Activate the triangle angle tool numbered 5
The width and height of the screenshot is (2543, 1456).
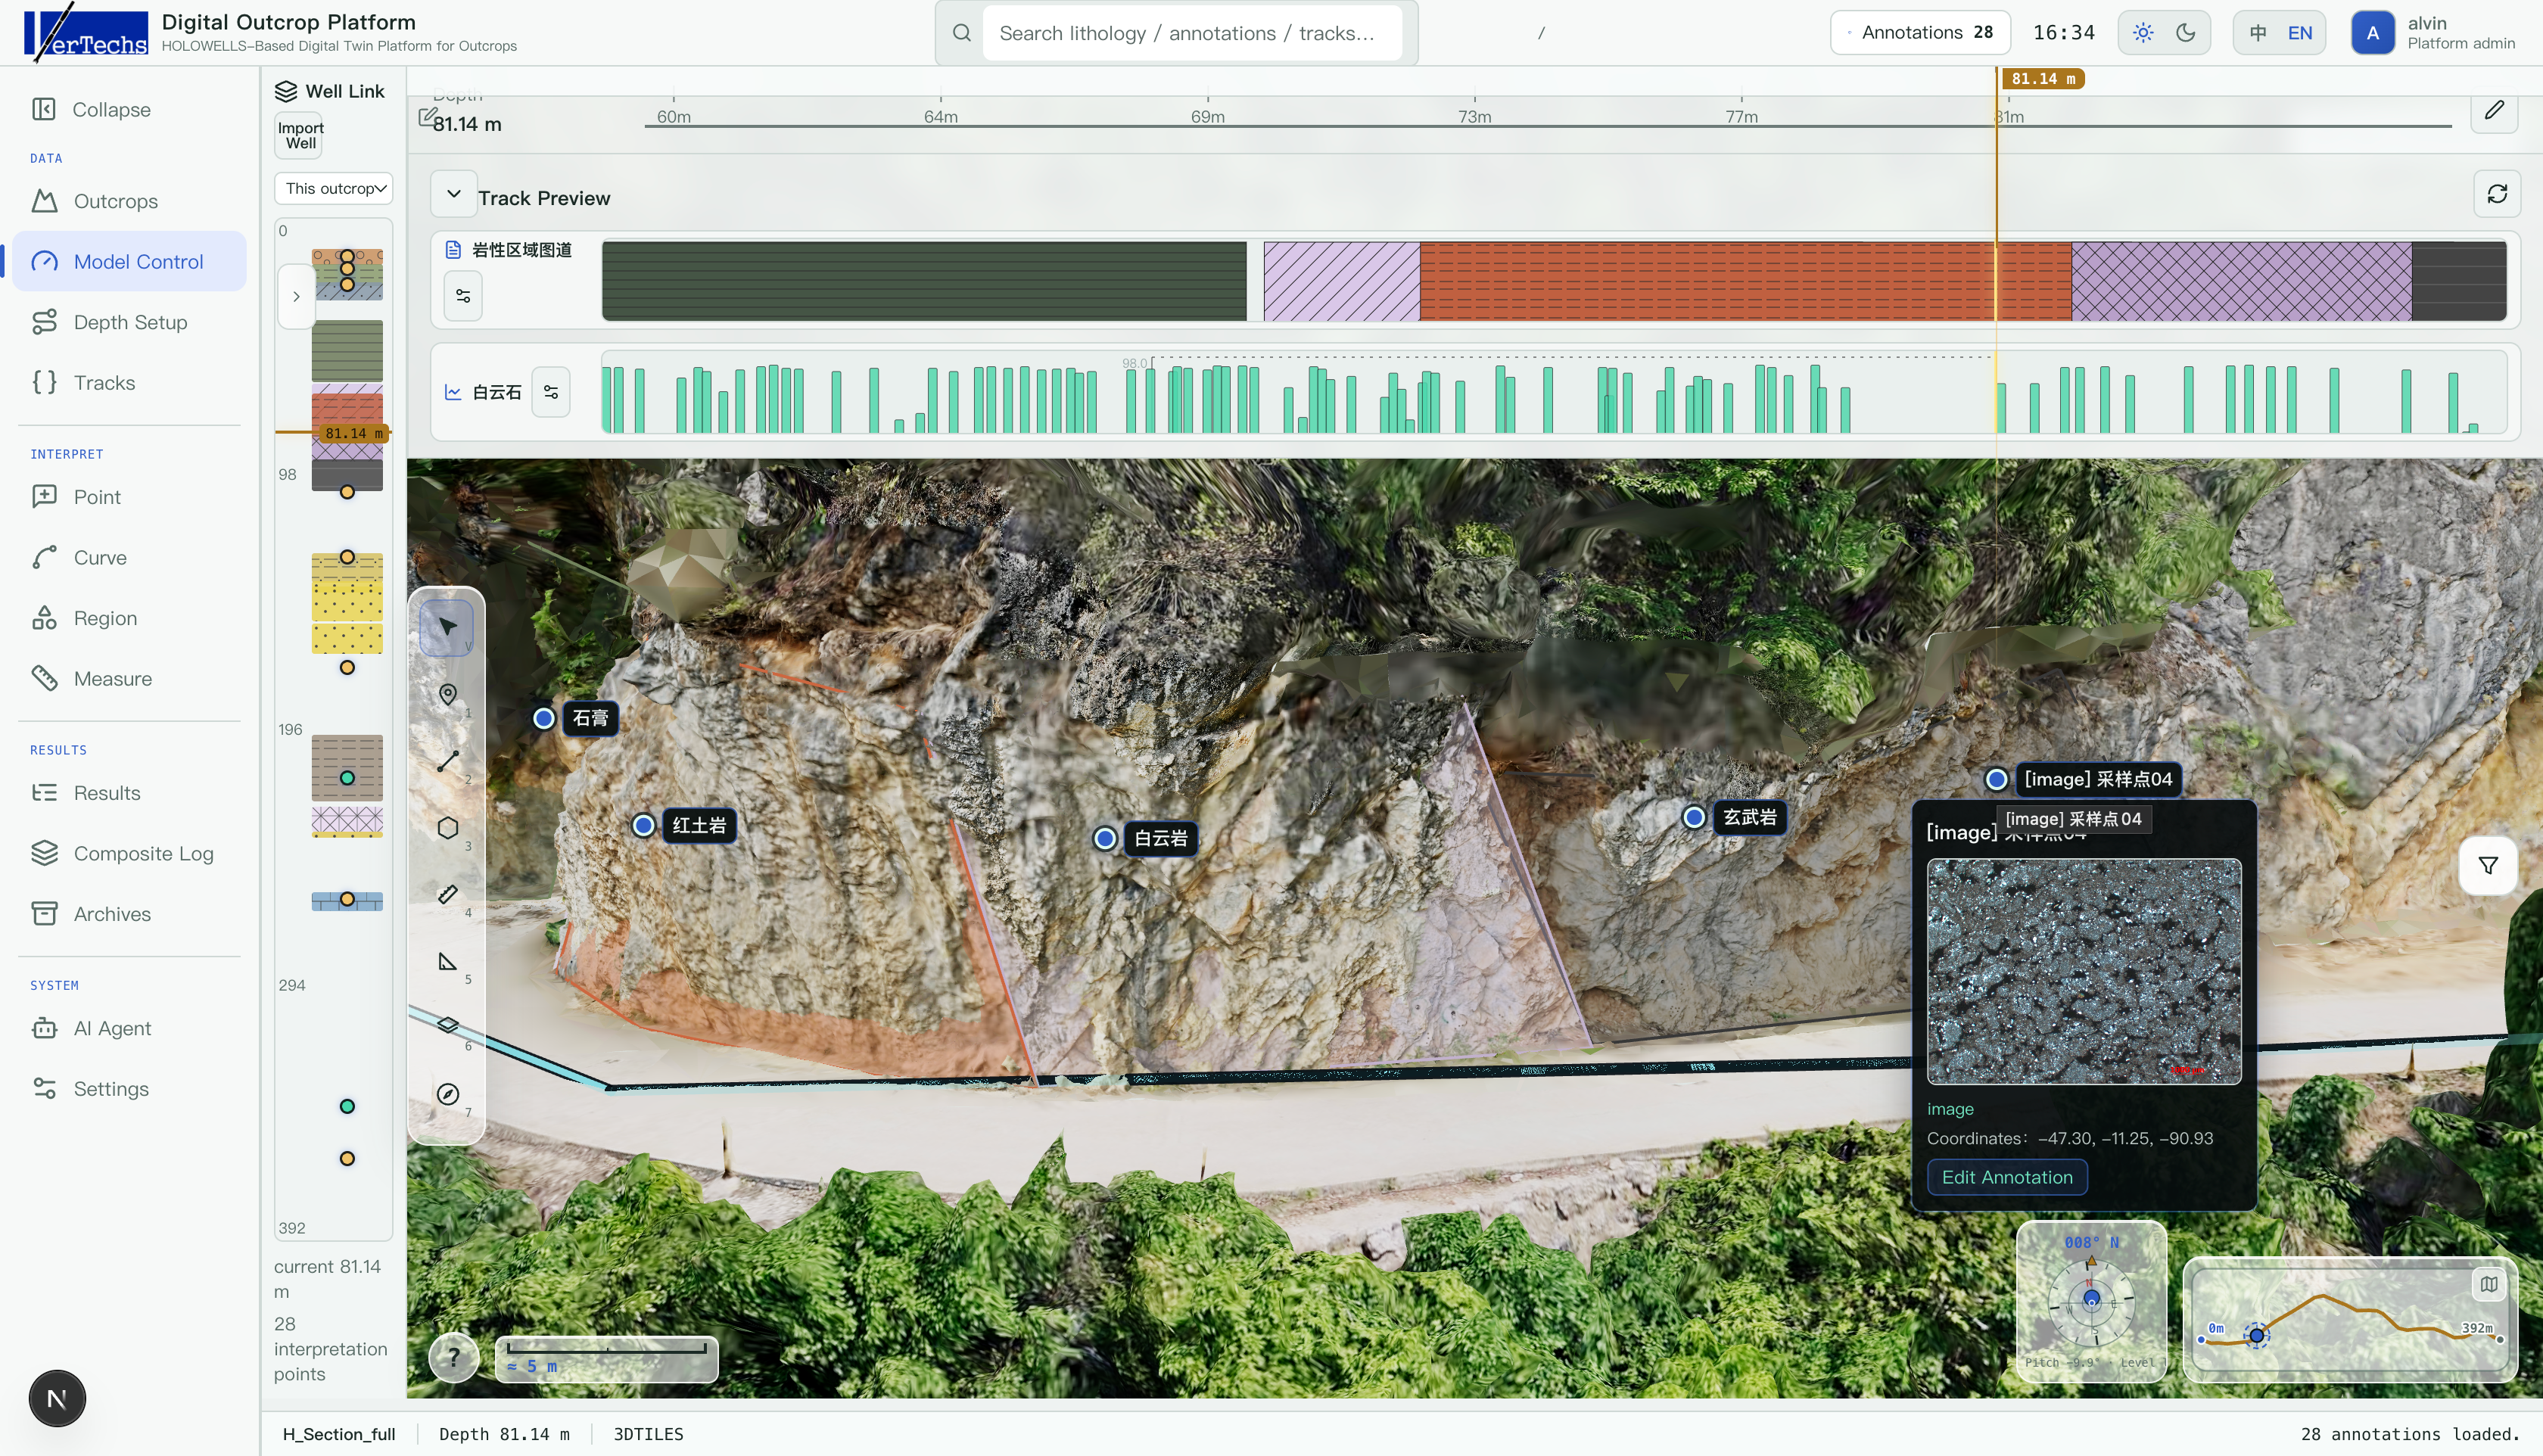(x=447, y=961)
